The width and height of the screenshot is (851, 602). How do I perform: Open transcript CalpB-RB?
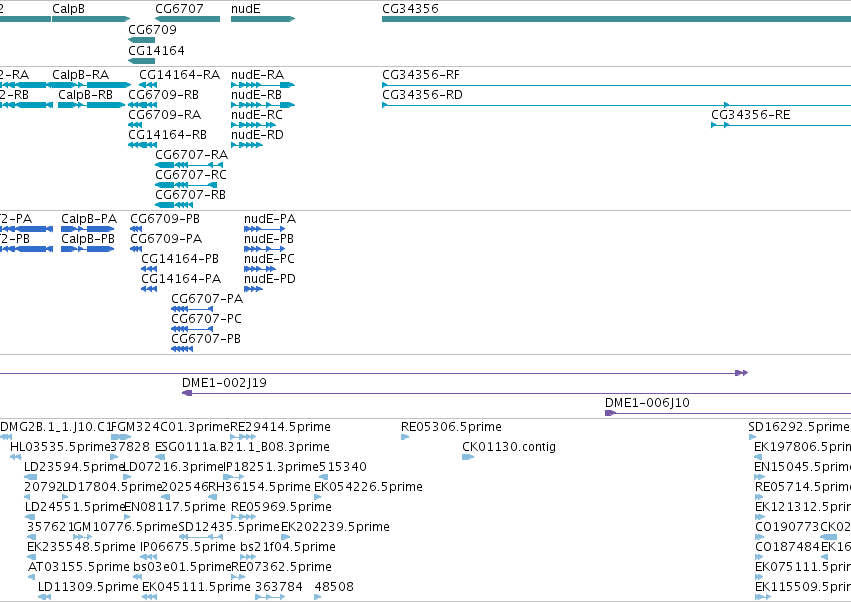click(91, 105)
